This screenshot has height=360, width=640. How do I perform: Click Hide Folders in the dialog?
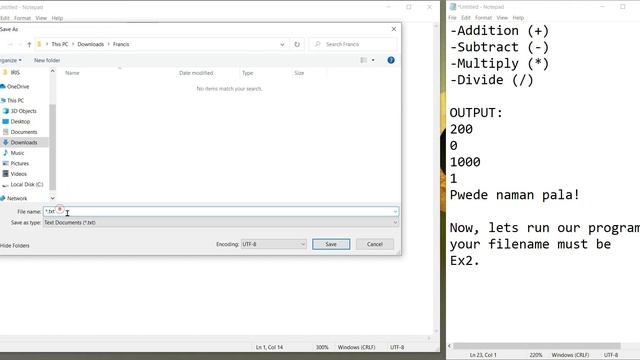[x=15, y=246]
